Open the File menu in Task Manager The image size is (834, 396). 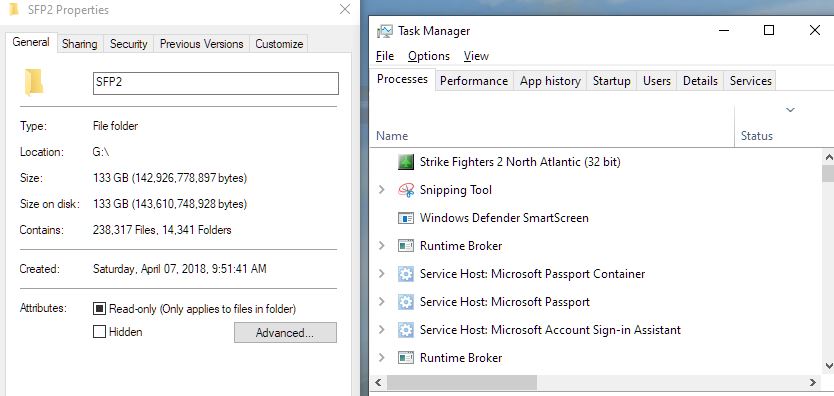pos(385,56)
